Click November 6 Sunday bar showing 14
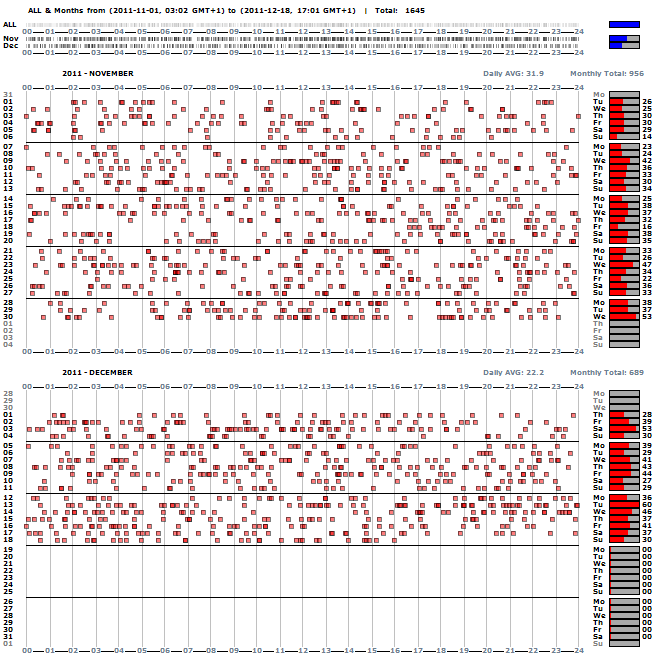 coord(624,136)
